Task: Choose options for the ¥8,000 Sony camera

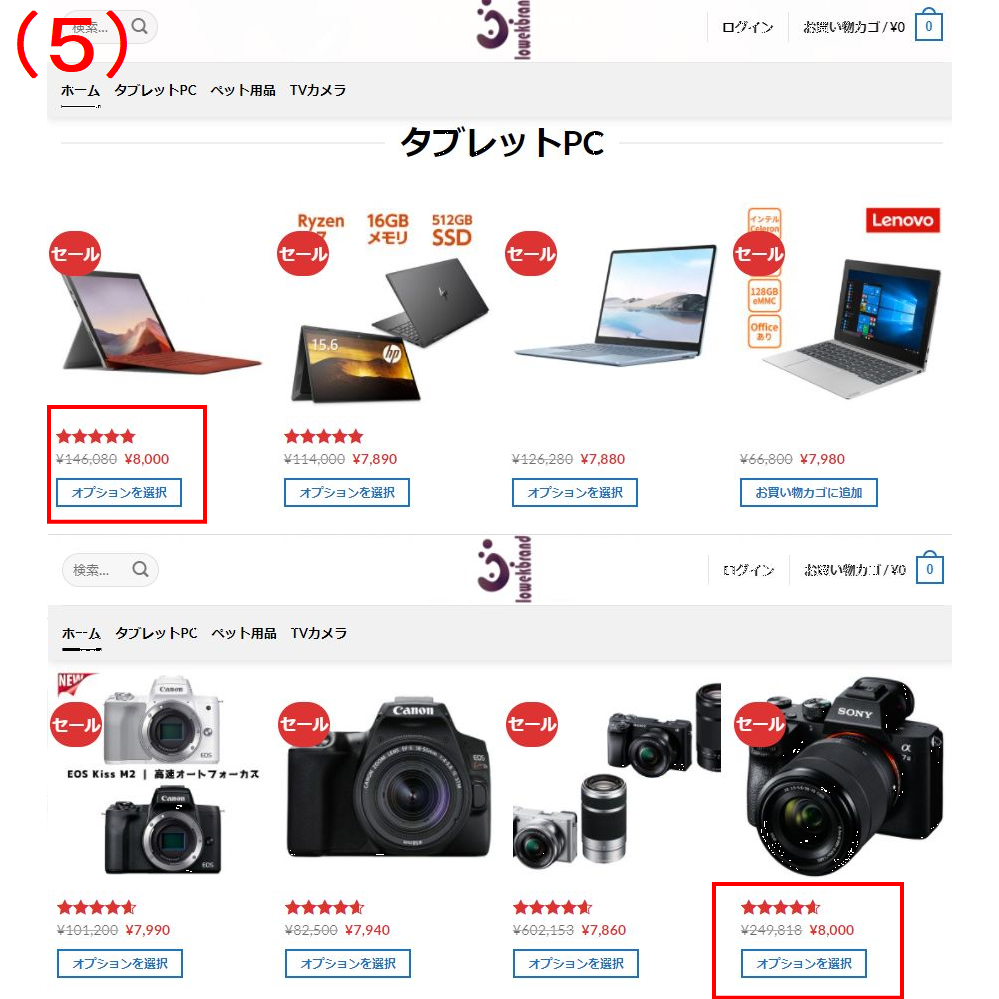Action: (804, 963)
